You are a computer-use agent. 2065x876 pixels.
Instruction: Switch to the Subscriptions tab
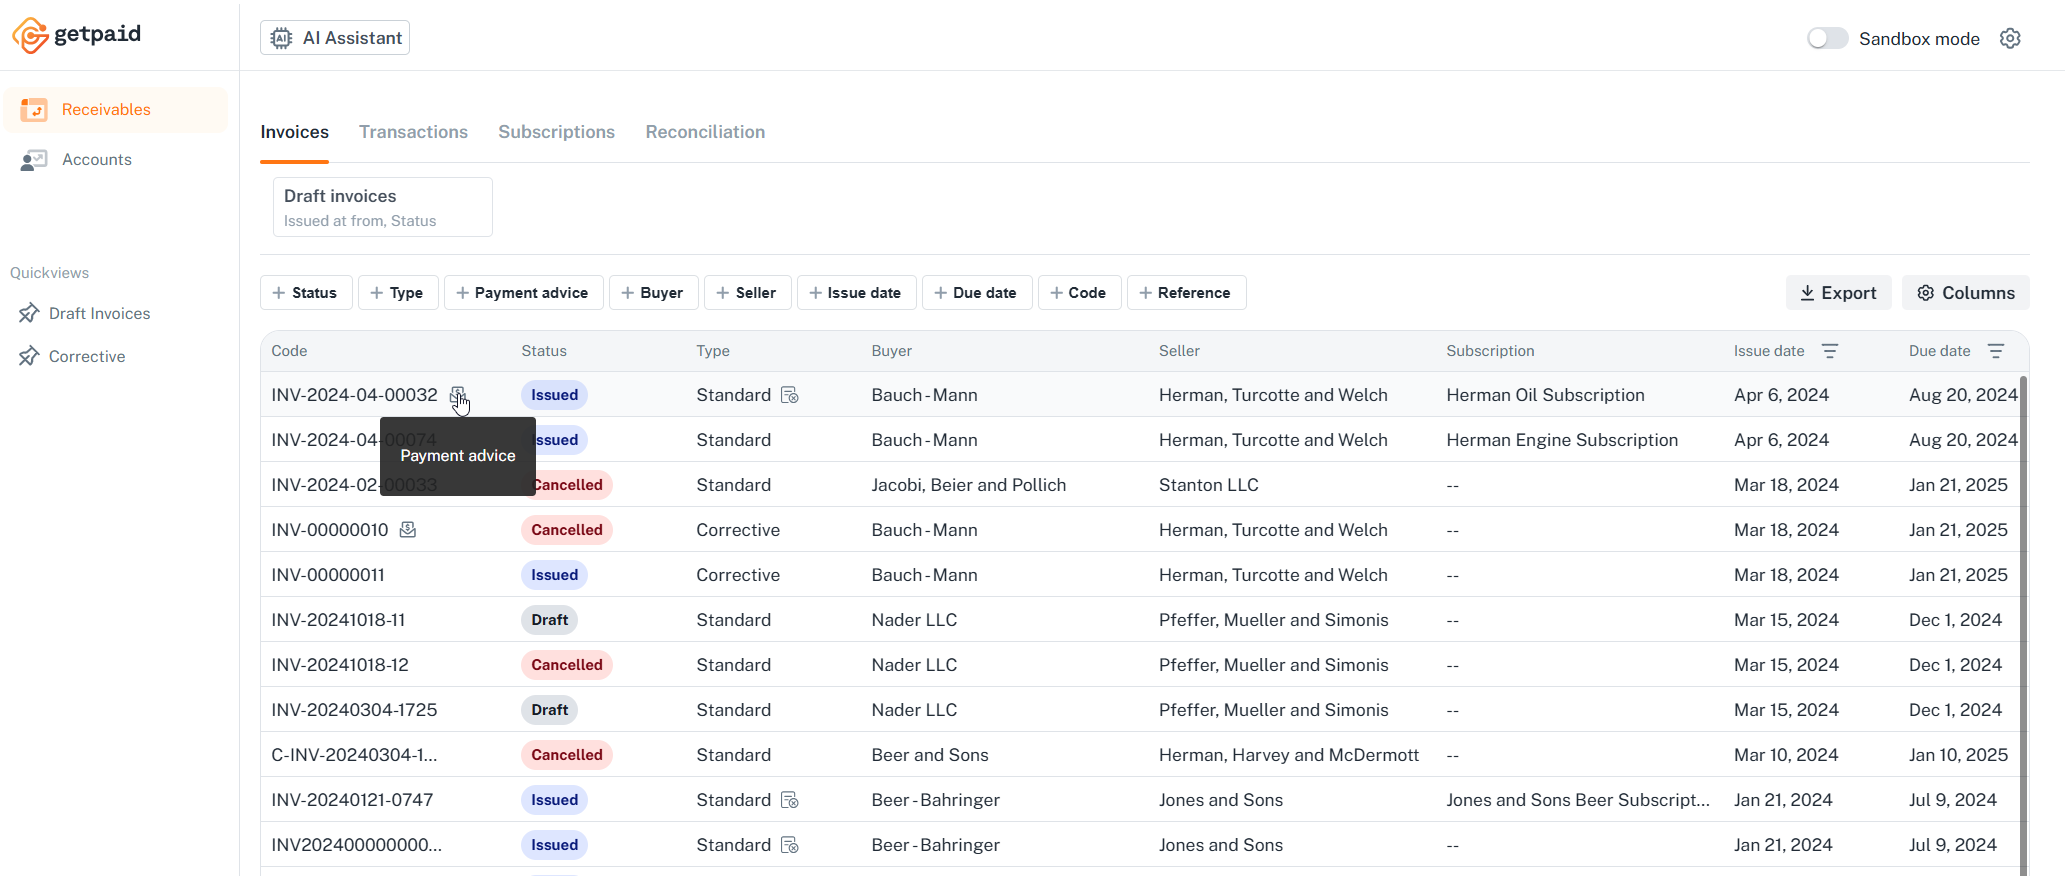[556, 132]
